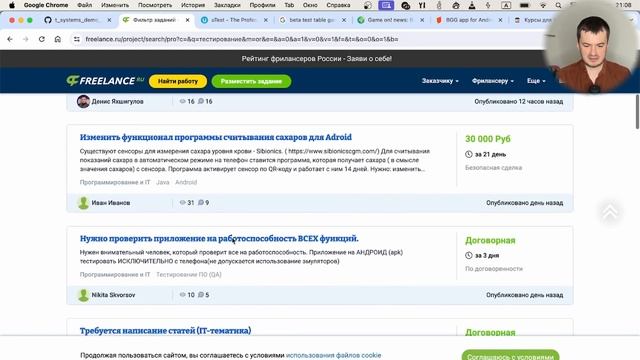Screen dimensions: 640x360
Task: Click the page vertical scrollbar
Action: pos(637,112)
